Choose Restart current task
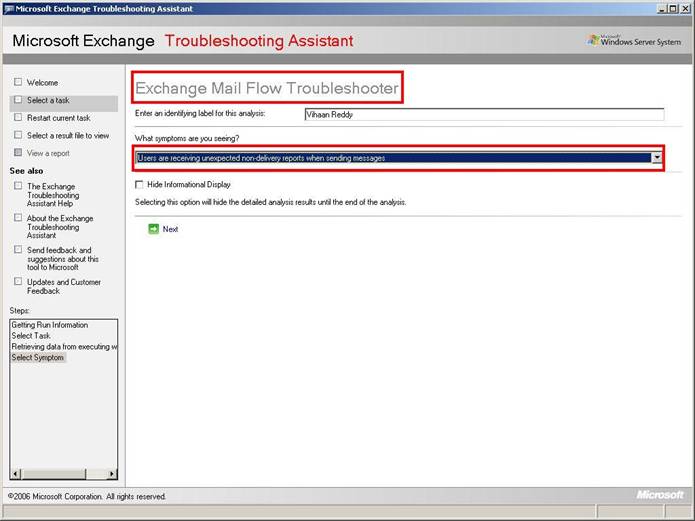695x521 pixels. click(x=59, y=118)
